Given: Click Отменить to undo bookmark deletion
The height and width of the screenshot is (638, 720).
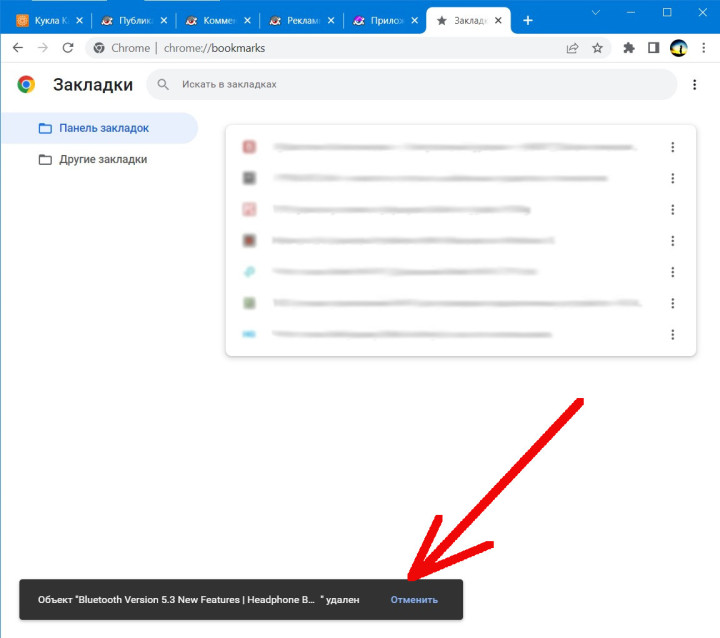Looking at the screenshot, I should (x=414, y=600).
